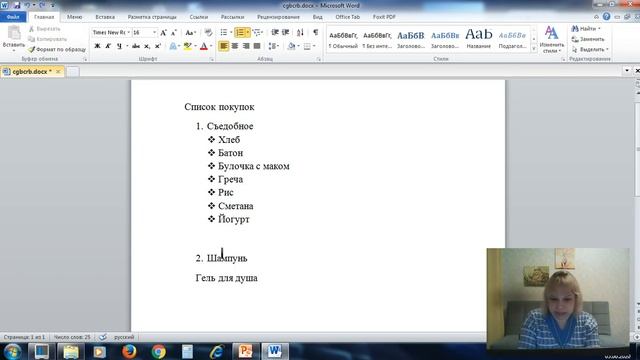Image resolution: width=640 pixels, height=360 pixels.
Task: Click Формат по образцу
Action: pyautogui.click(x=57, y=49)
